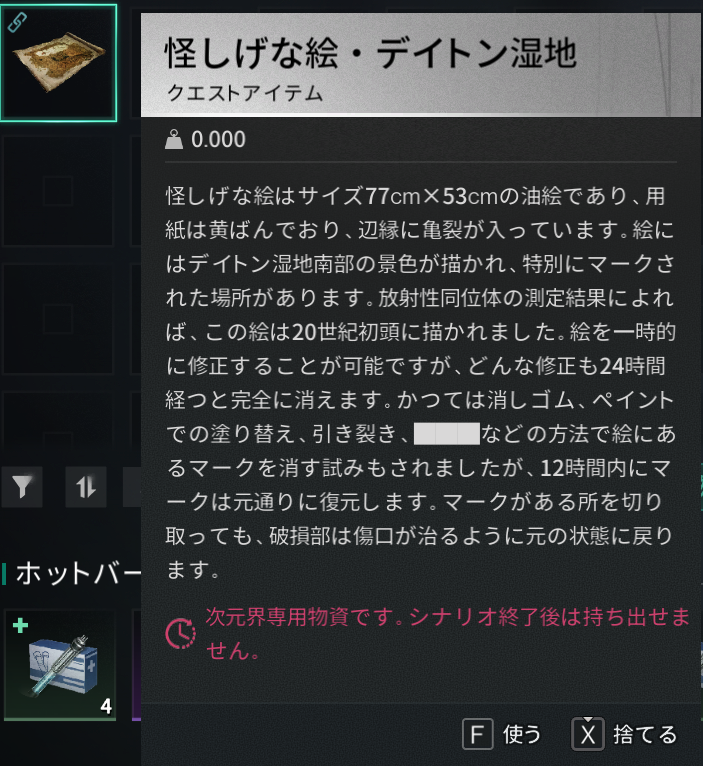
Task: Open the inventory filter funnel icon
Action: click(x=22, y=487)
